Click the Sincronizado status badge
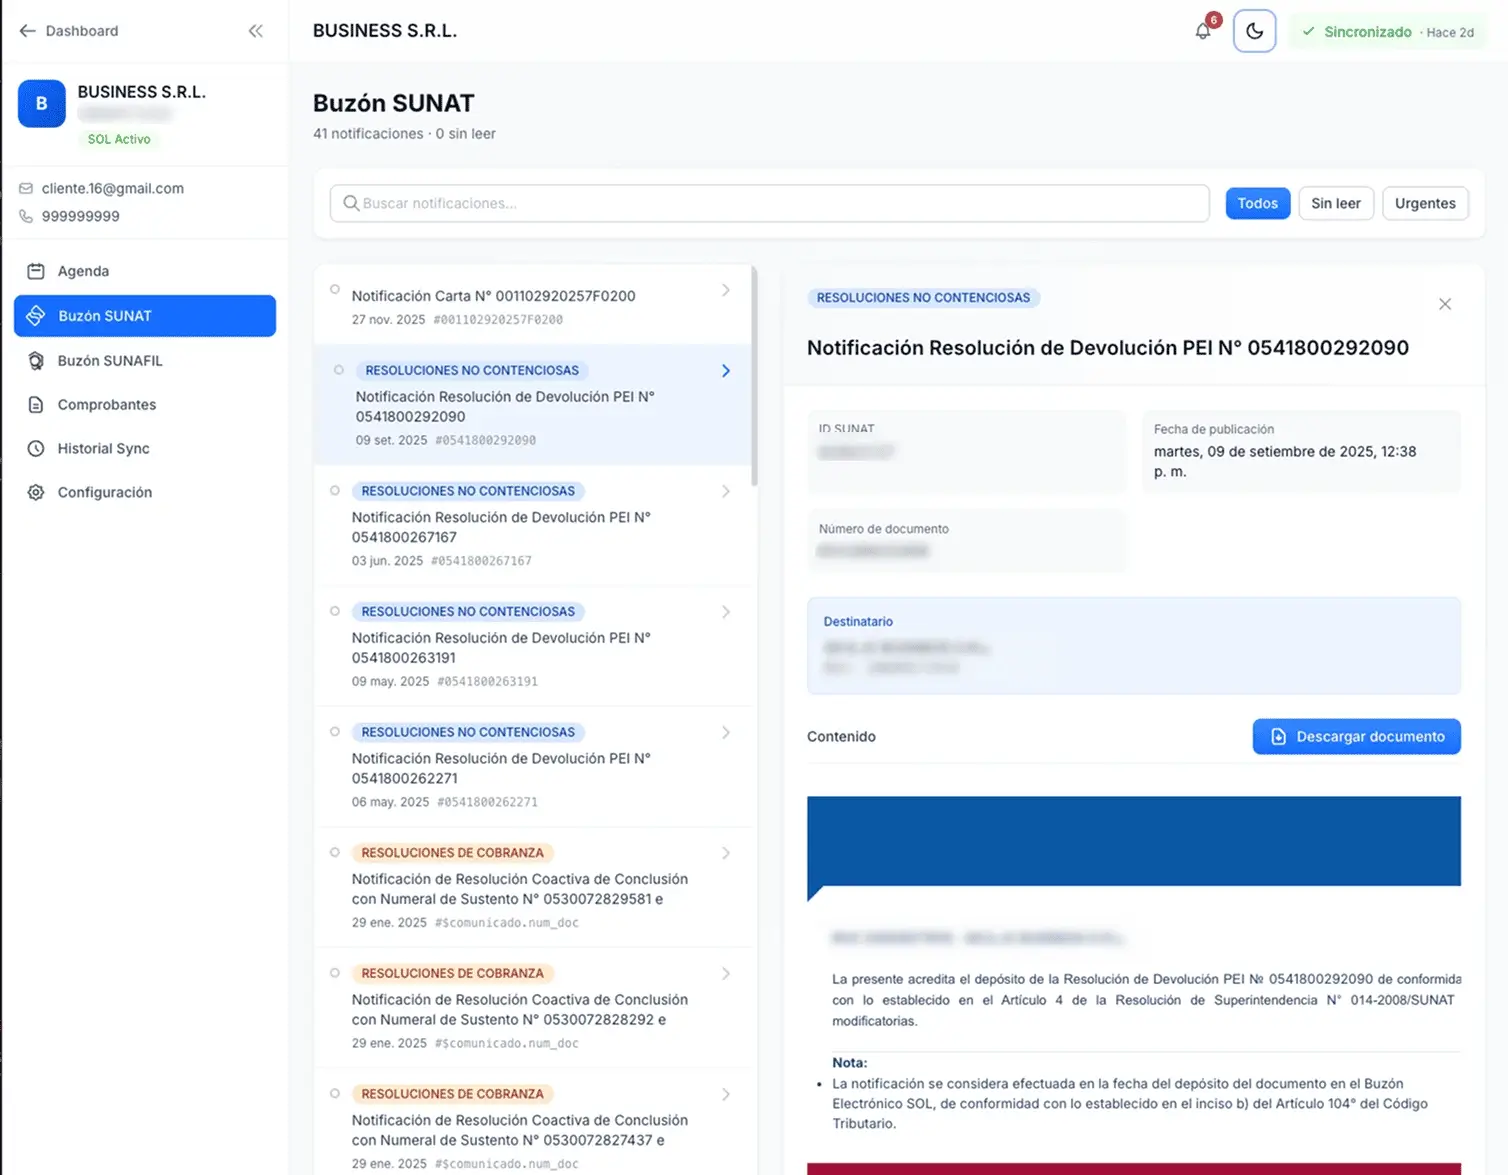The height and width of the screenshot is (1175, 1508). pos(1387,32)
